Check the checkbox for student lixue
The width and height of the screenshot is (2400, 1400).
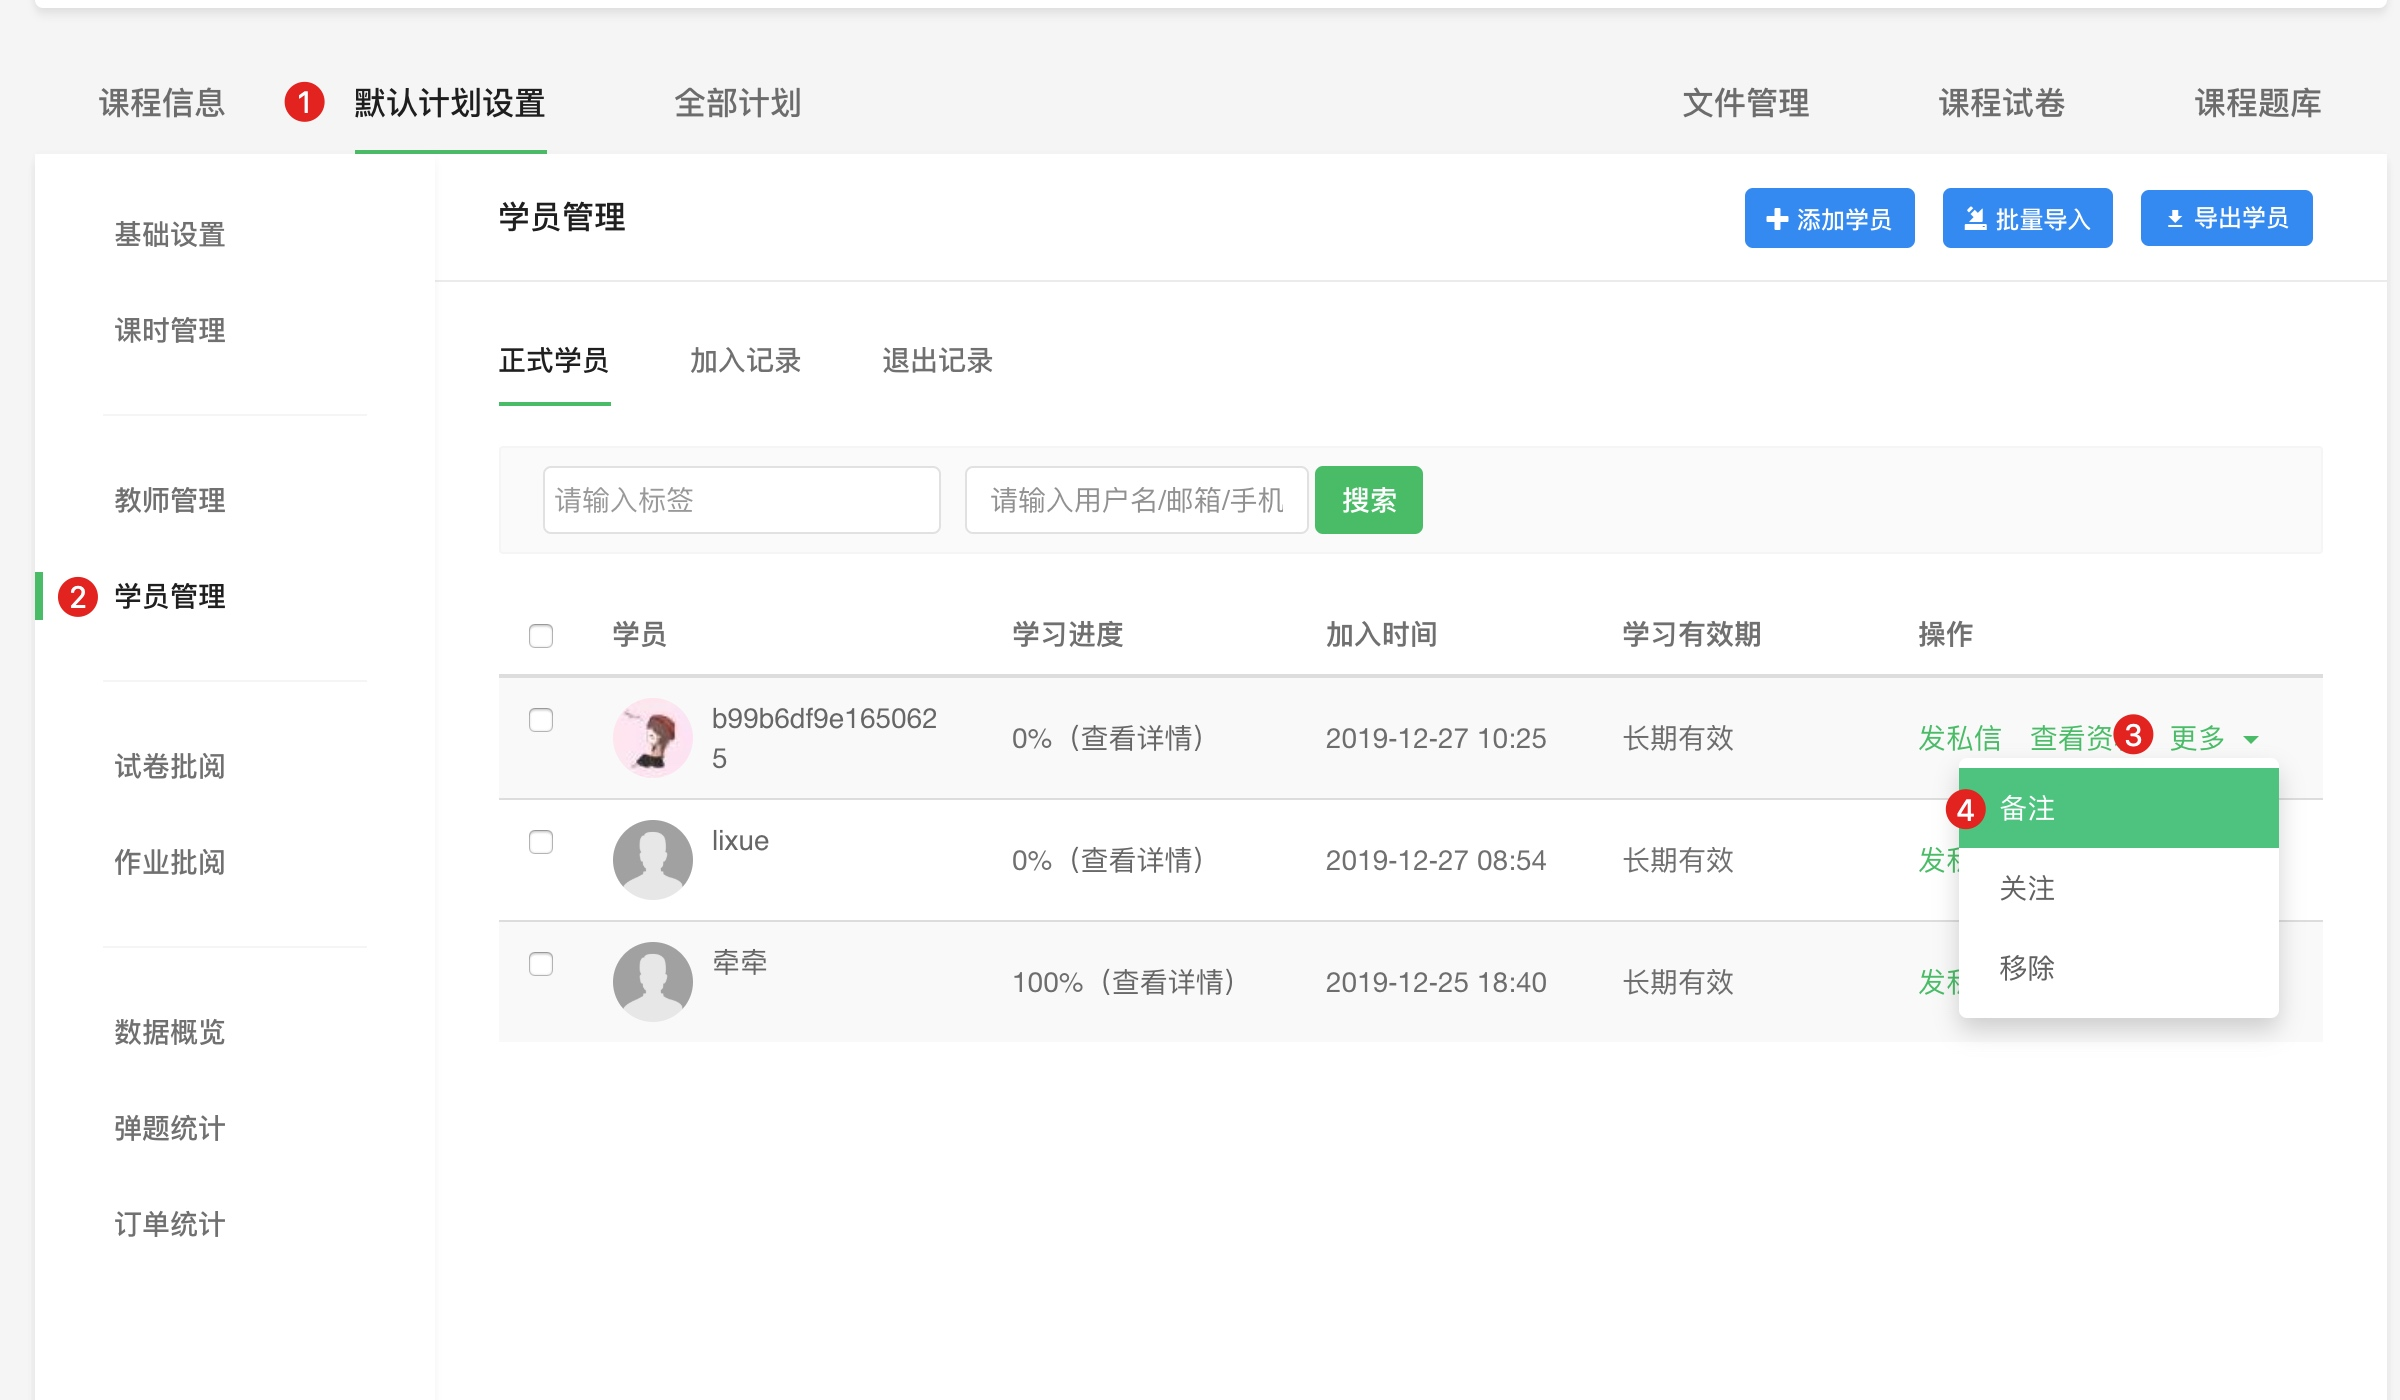(x=541, y=842)
